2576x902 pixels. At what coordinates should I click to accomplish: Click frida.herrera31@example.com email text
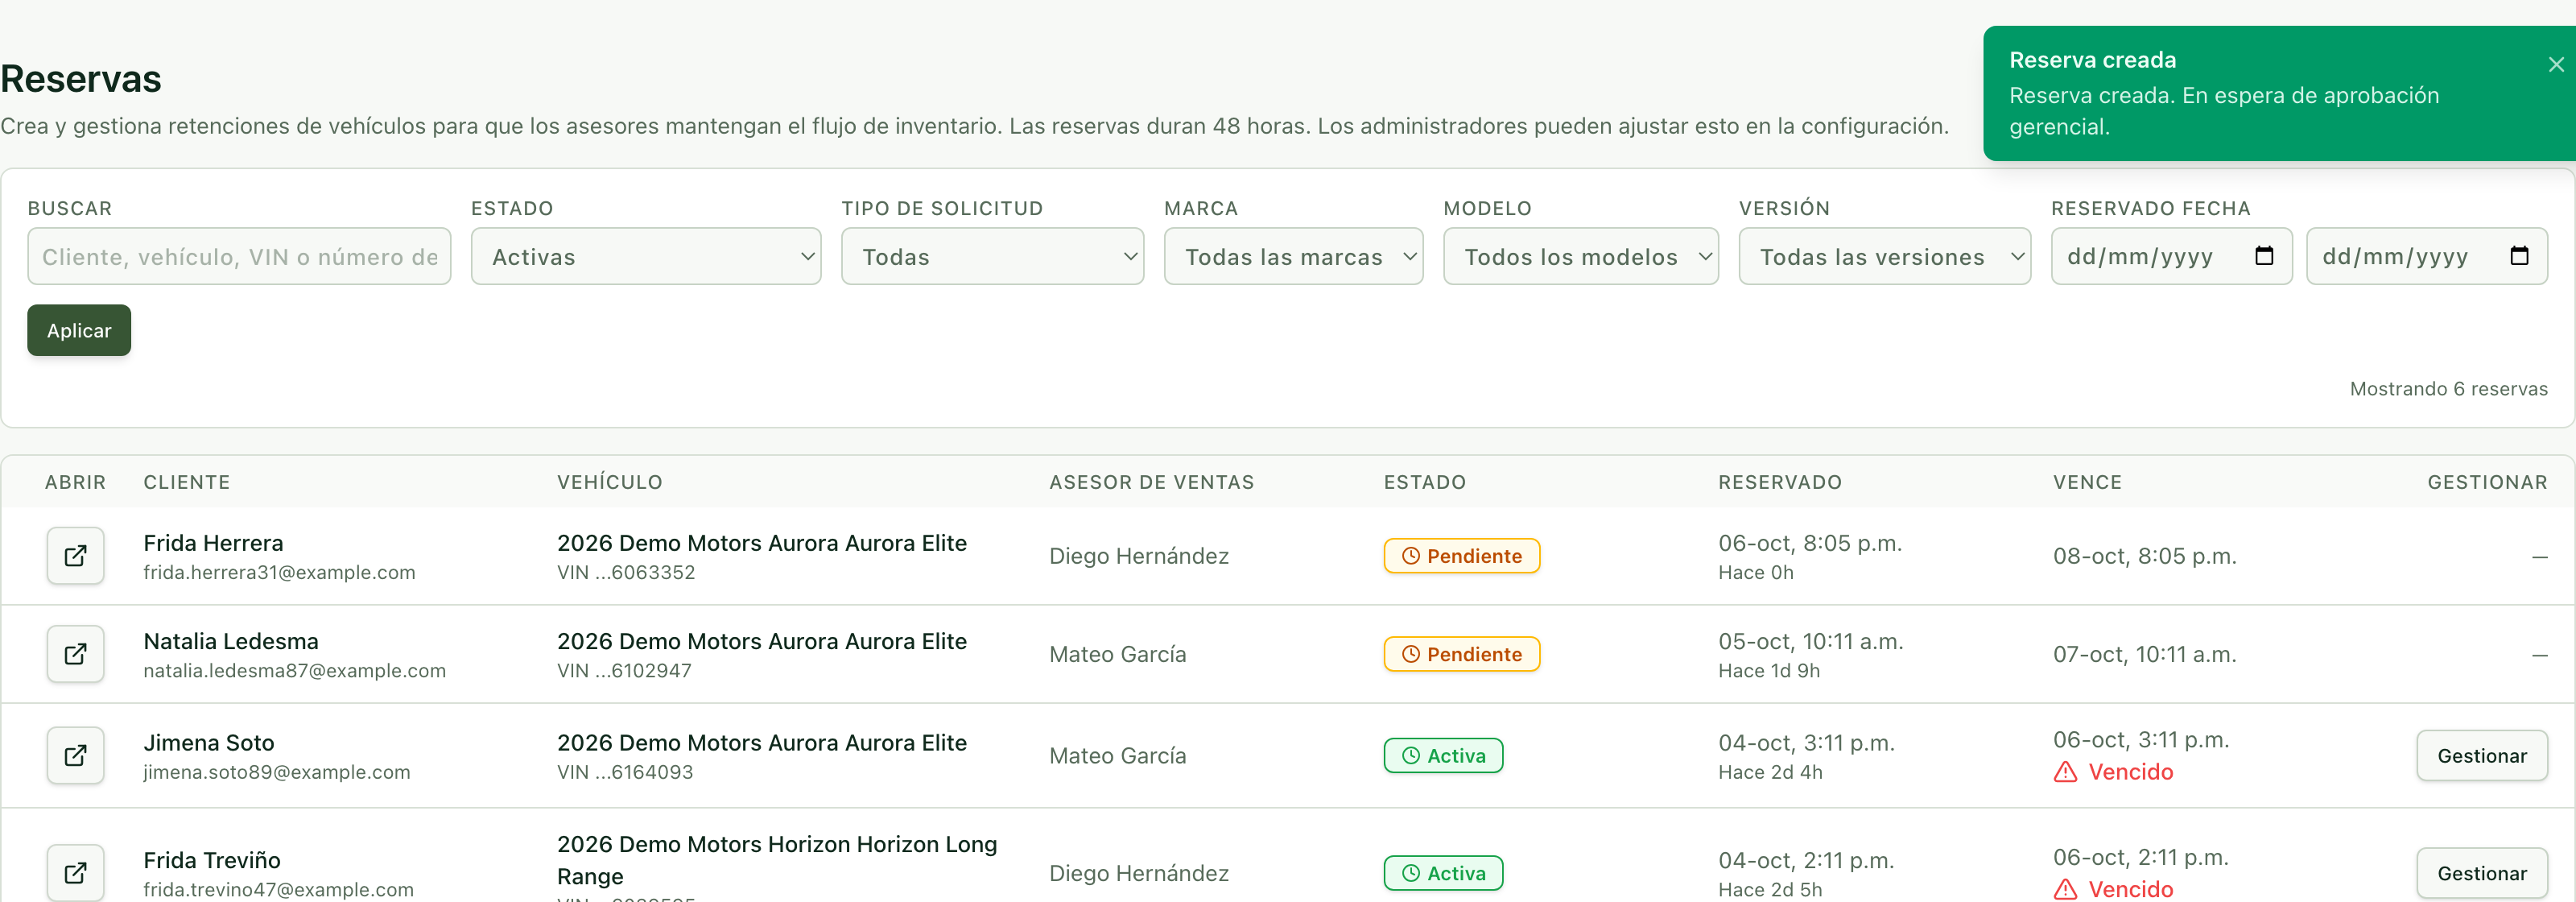279,572
